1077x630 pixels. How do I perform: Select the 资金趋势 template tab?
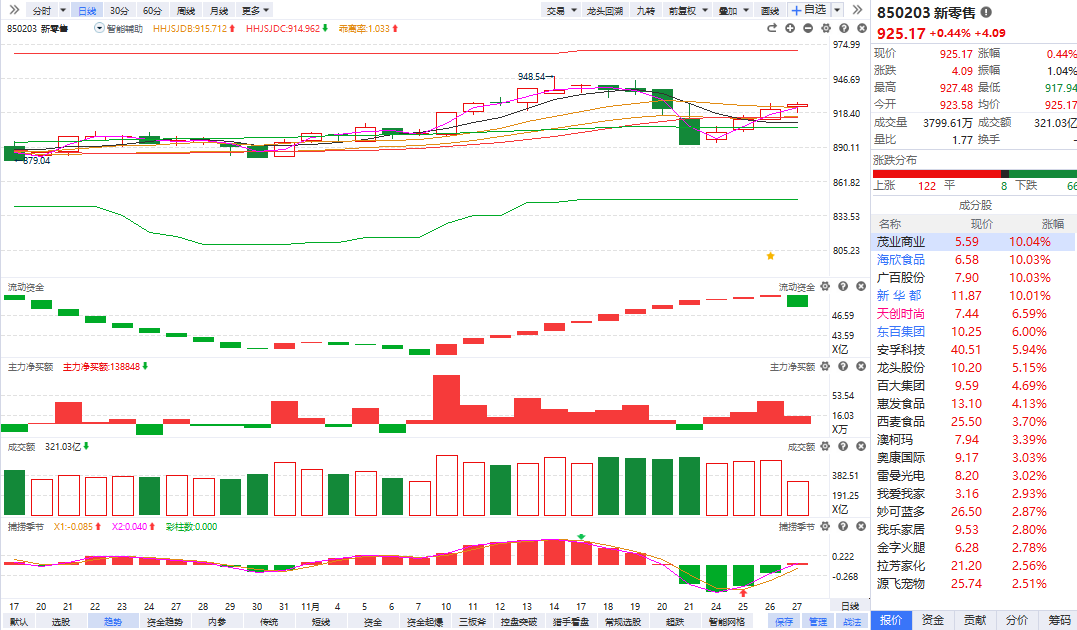[x=165, y=622]
